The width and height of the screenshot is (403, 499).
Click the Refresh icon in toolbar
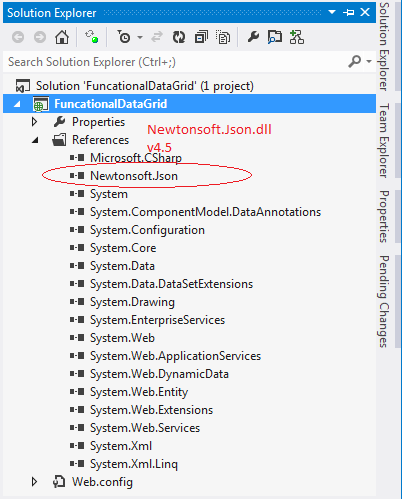[x=179, y=37]
